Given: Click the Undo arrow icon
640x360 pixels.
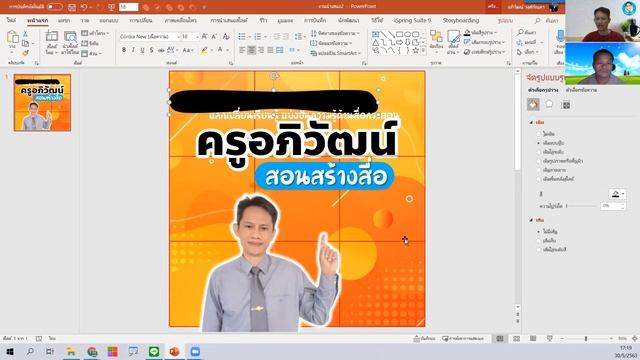Looking at the screenshot, I should 84,7.
